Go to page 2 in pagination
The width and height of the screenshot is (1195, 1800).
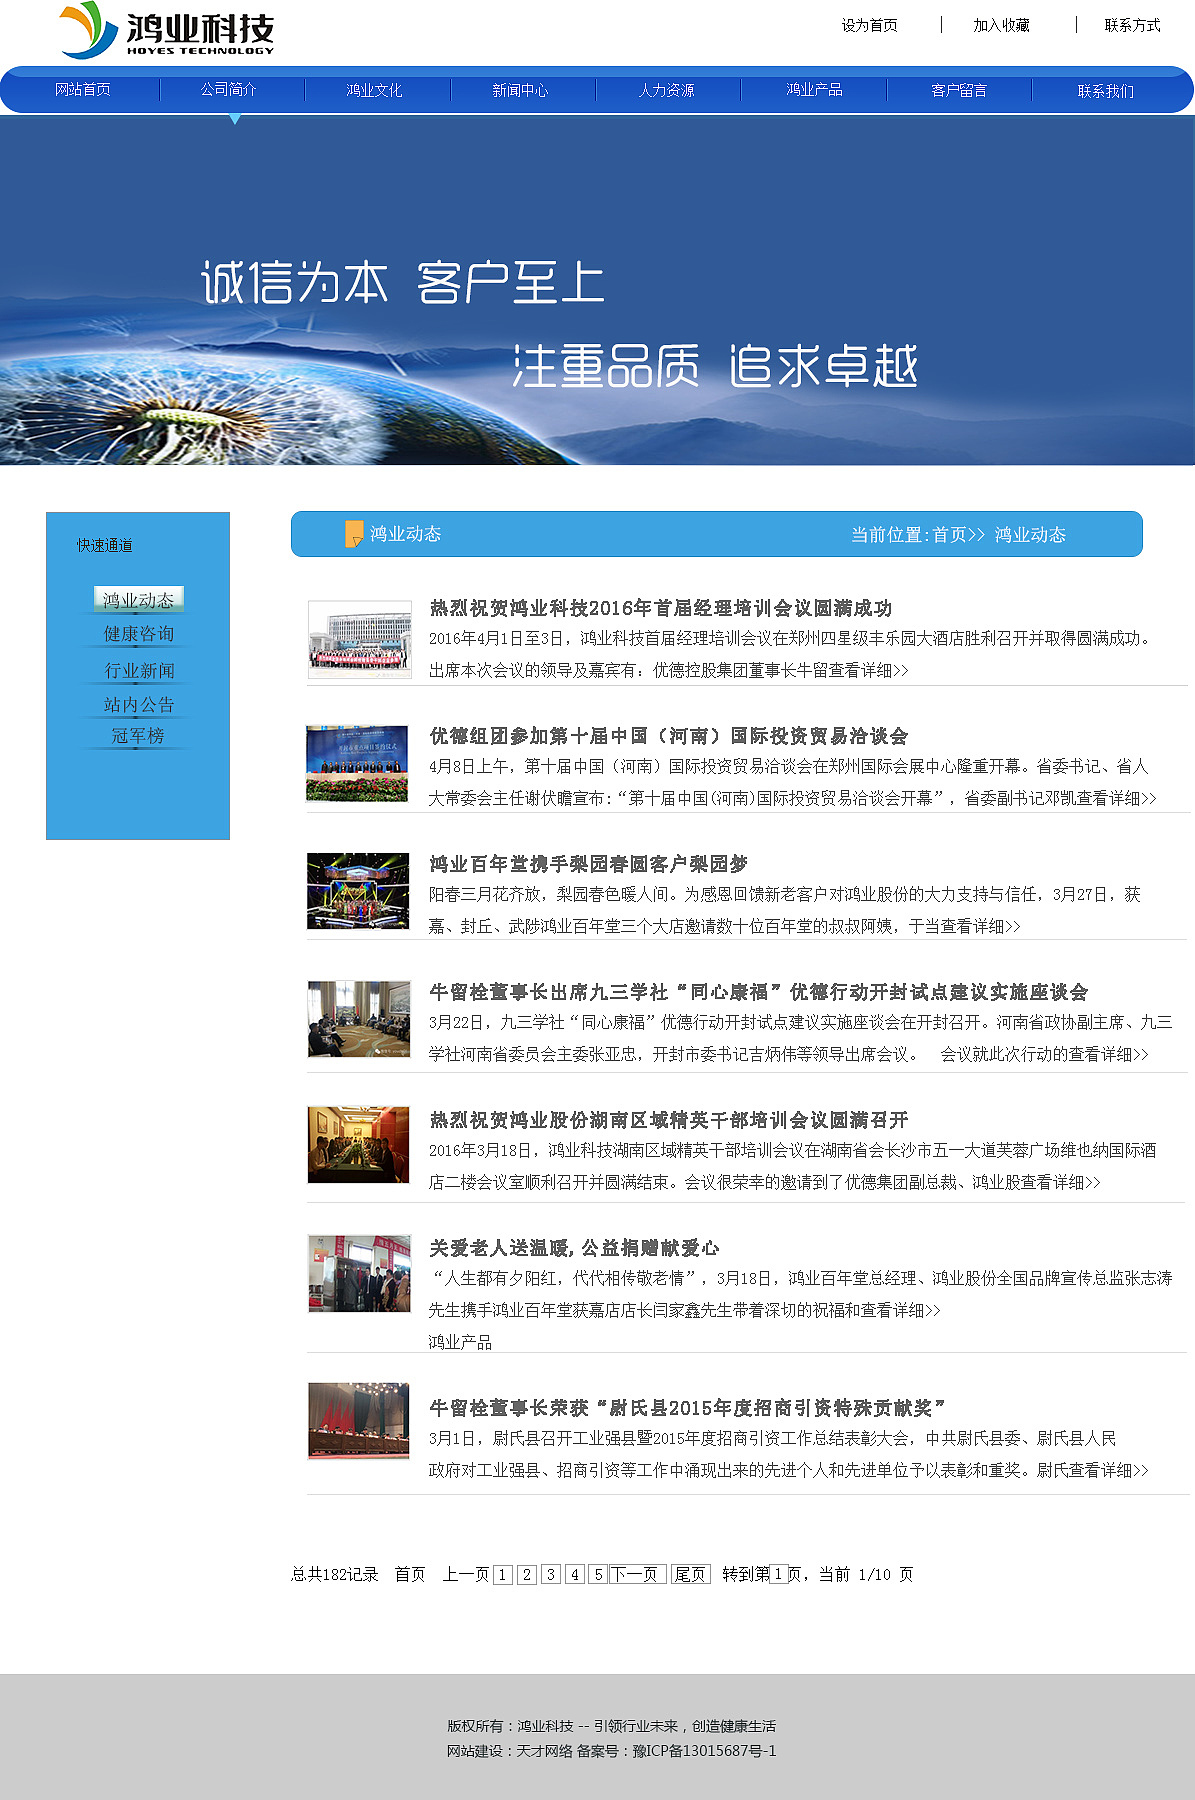(x=527, y=1574)
